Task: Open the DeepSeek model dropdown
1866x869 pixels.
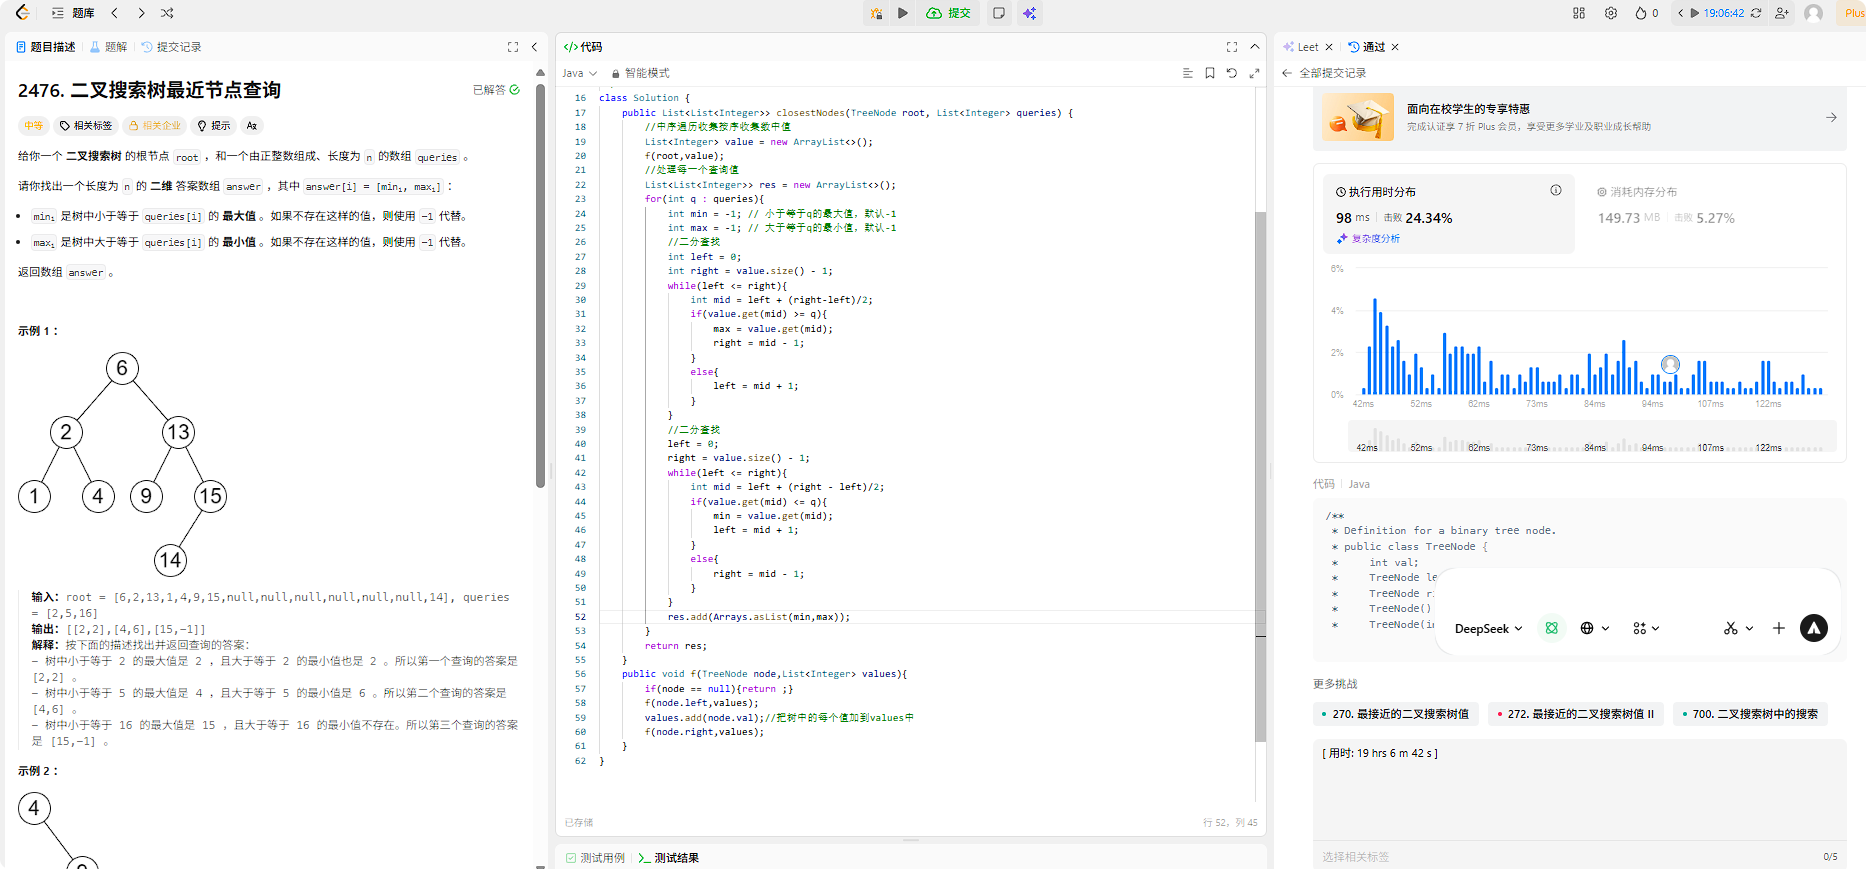Action: click(1489, 629)
